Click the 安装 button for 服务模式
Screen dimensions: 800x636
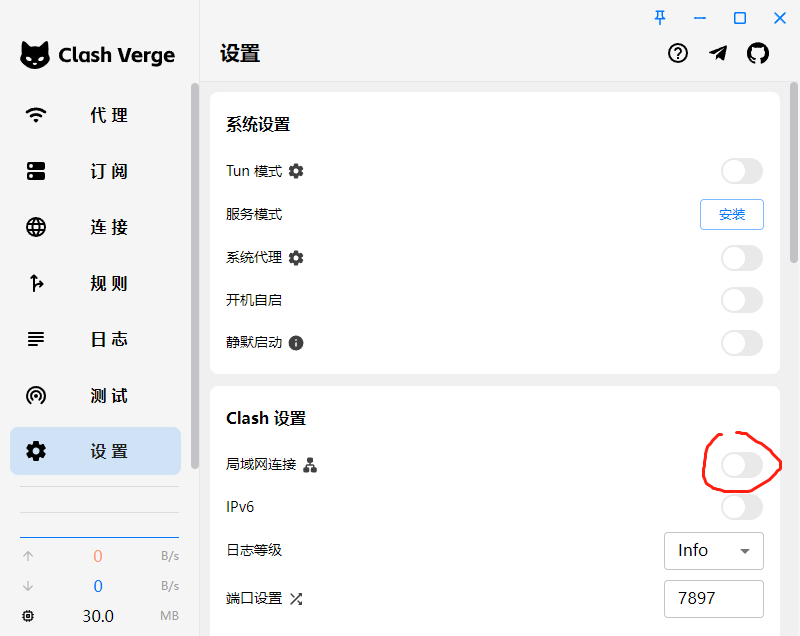point(732,214)
